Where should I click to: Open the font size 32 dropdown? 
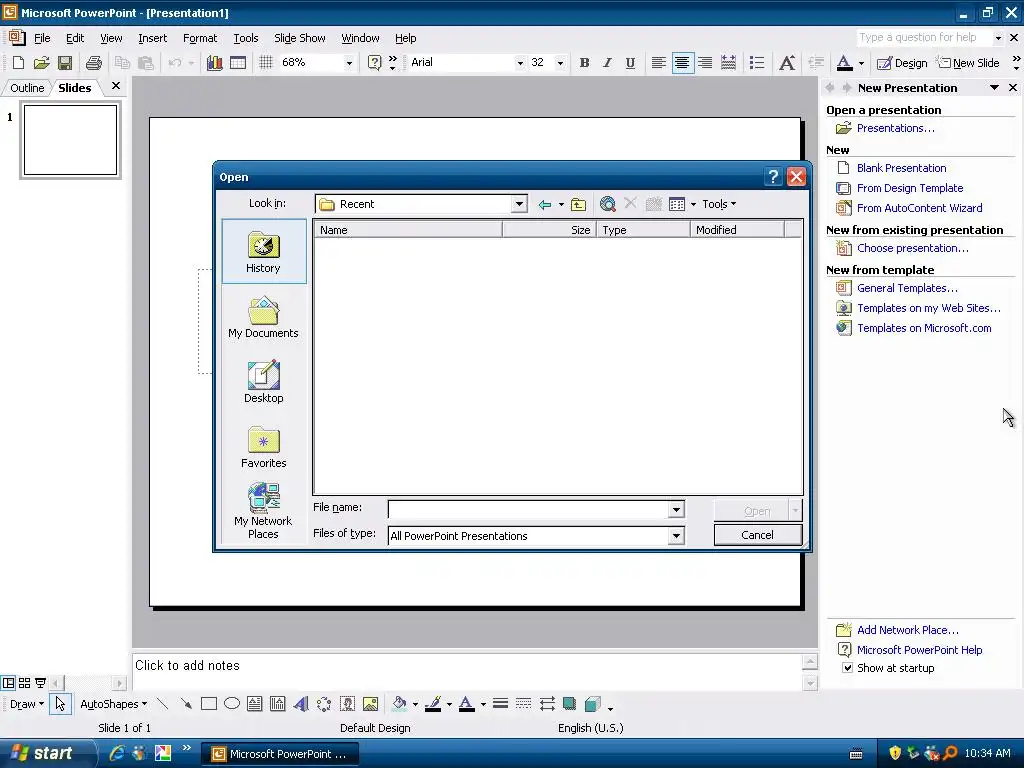560,63
